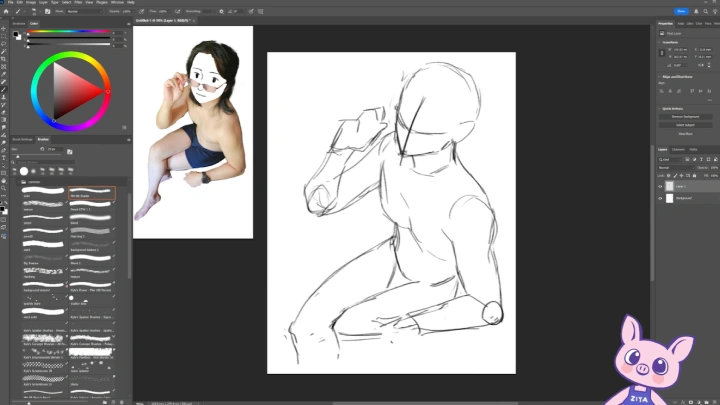Open the layer blend mode dropdown
Image resolution: width=720 pixels, height=405 pixels.
[676, 168]
